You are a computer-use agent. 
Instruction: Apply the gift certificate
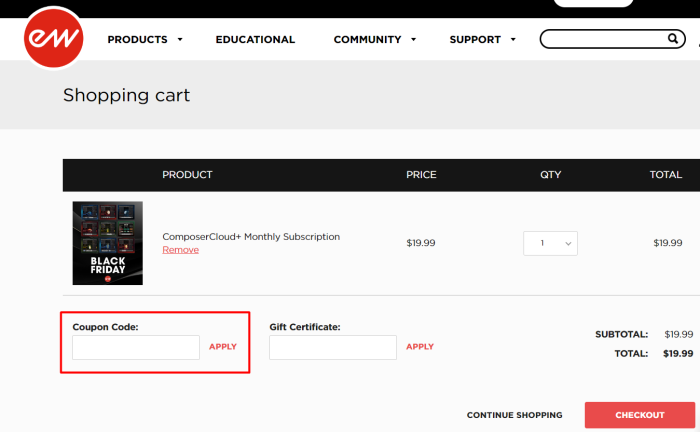tap(420, 347)
